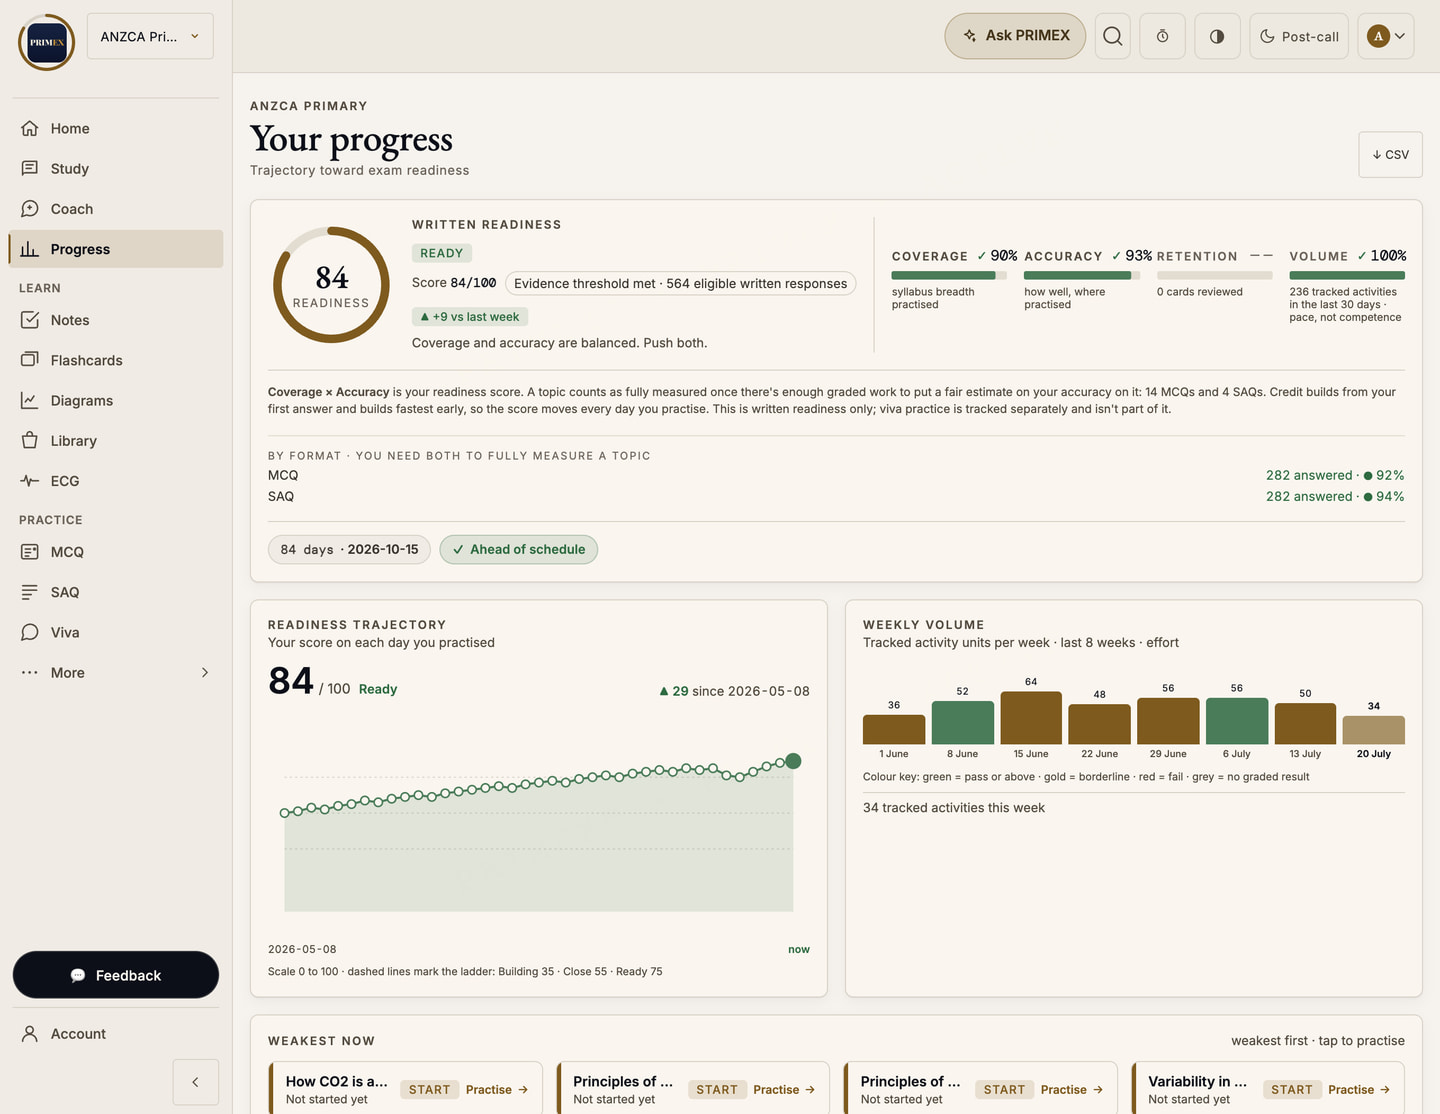Click the Coverage 90% progress bar
The image size is (1440, 1114).
pyautogui.click(x=949, y=275)
